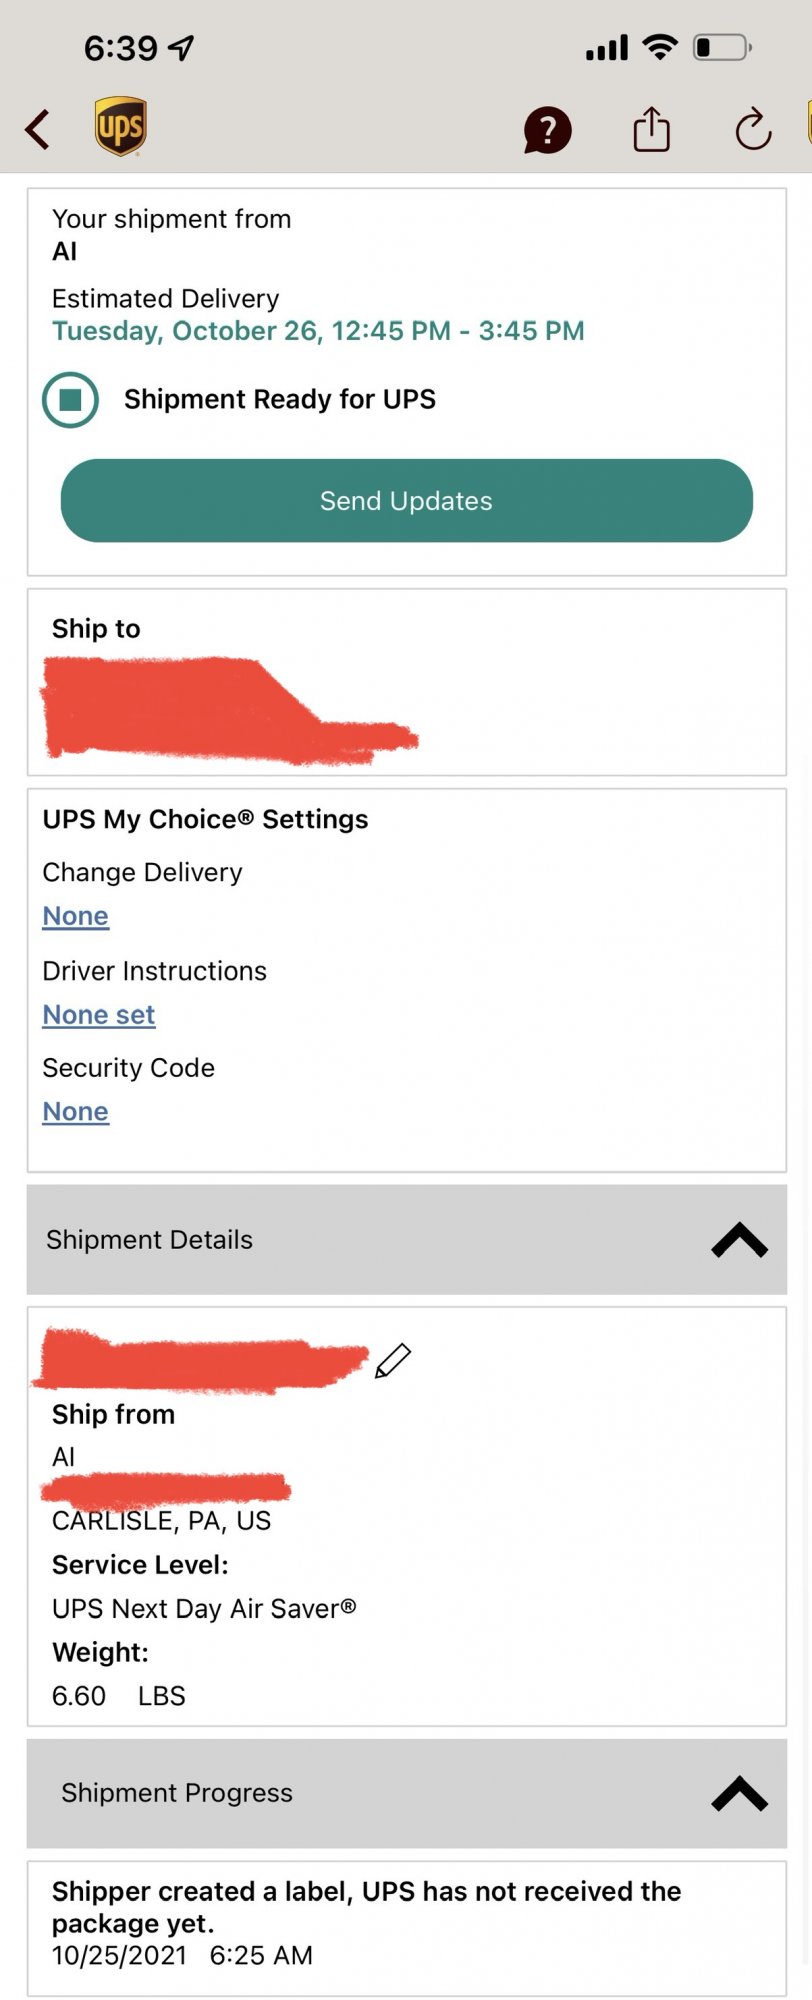Screen dimensions: 812x2000
Task: Tap the Wi-Fi status icon
Action: pyautogui.click(x=660, y=46)
